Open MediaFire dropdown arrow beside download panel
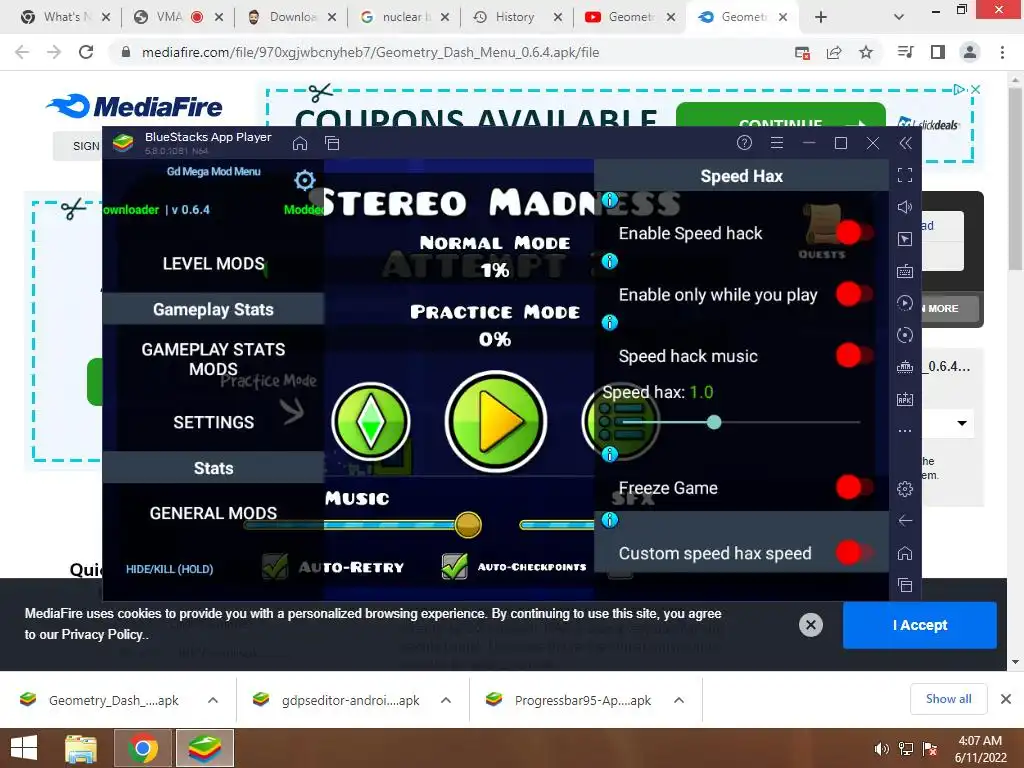Viewport: 1024px width, 768px height. 962,423
